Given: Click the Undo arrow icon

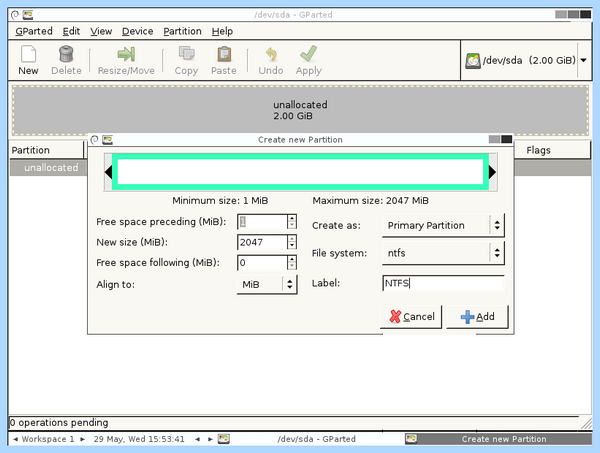Looking at the screenshot, I should tap(271, 54).
